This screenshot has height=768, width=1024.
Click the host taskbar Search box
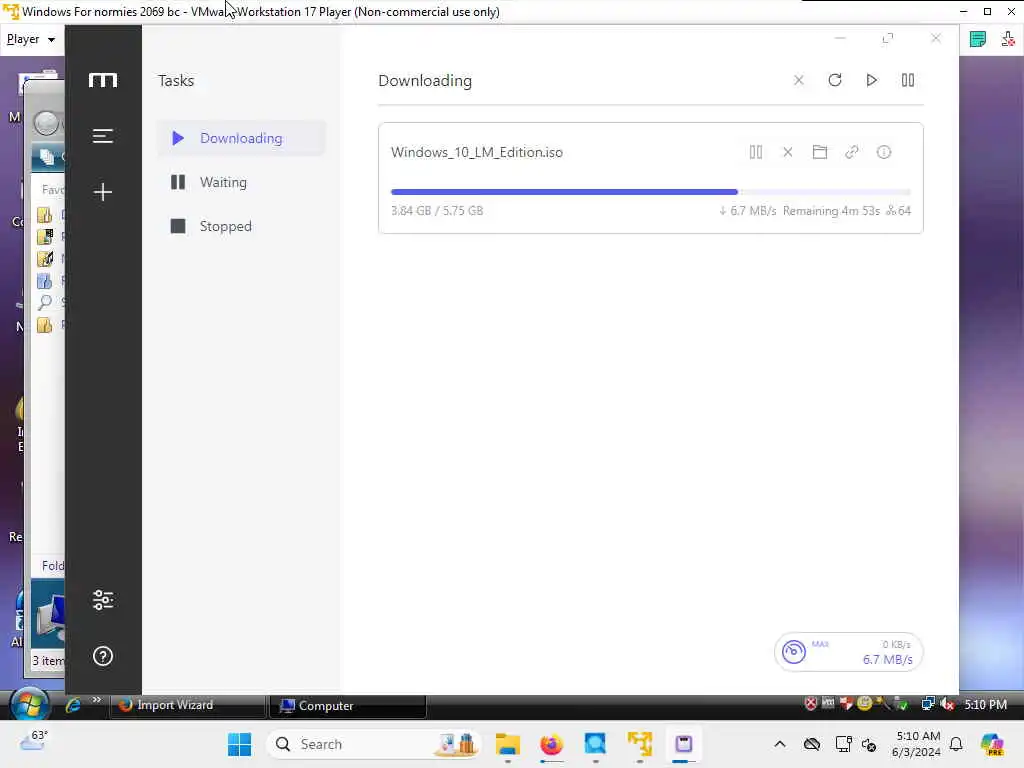click(373, 744)
